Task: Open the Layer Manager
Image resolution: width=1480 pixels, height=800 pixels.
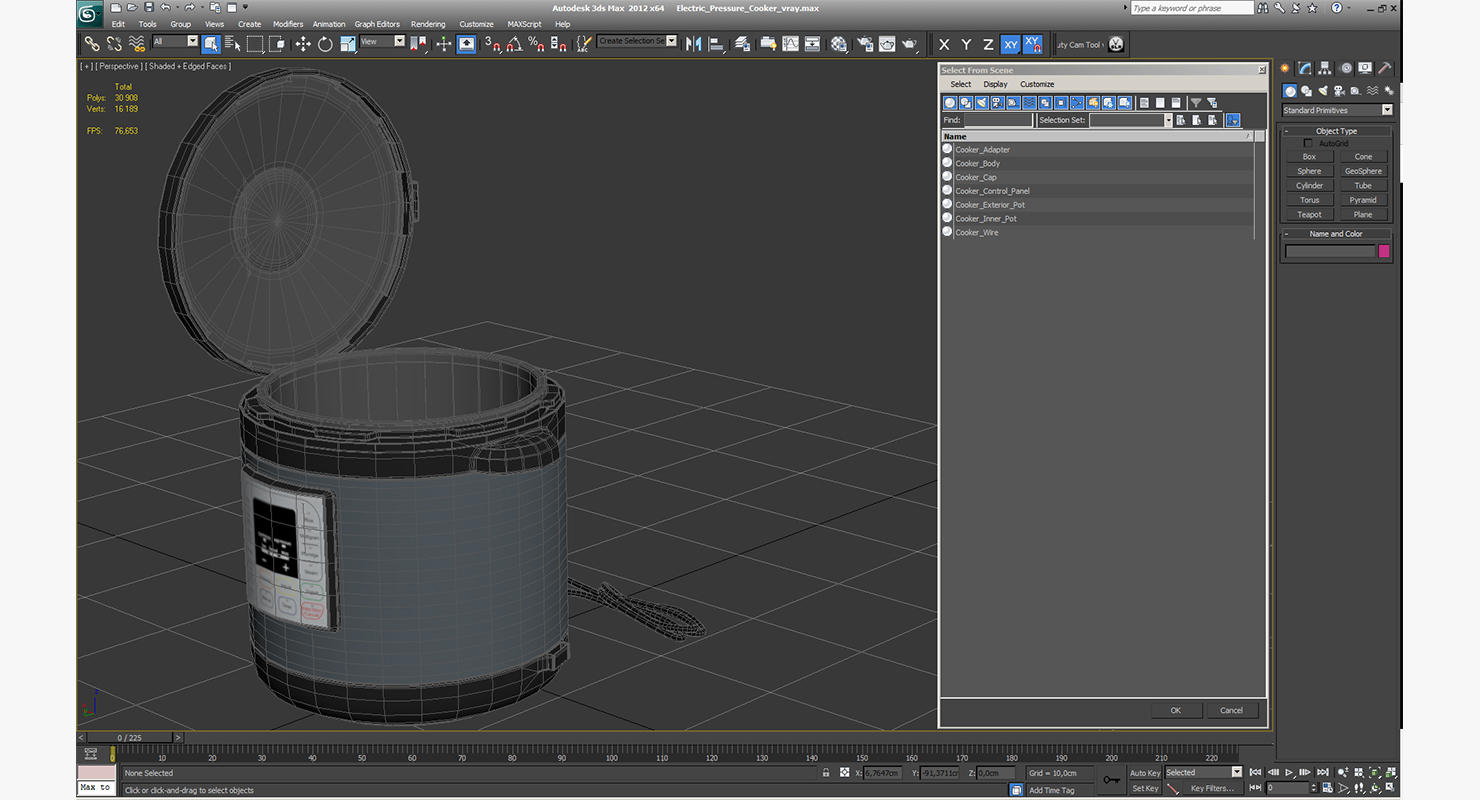Action: [742, 44]
